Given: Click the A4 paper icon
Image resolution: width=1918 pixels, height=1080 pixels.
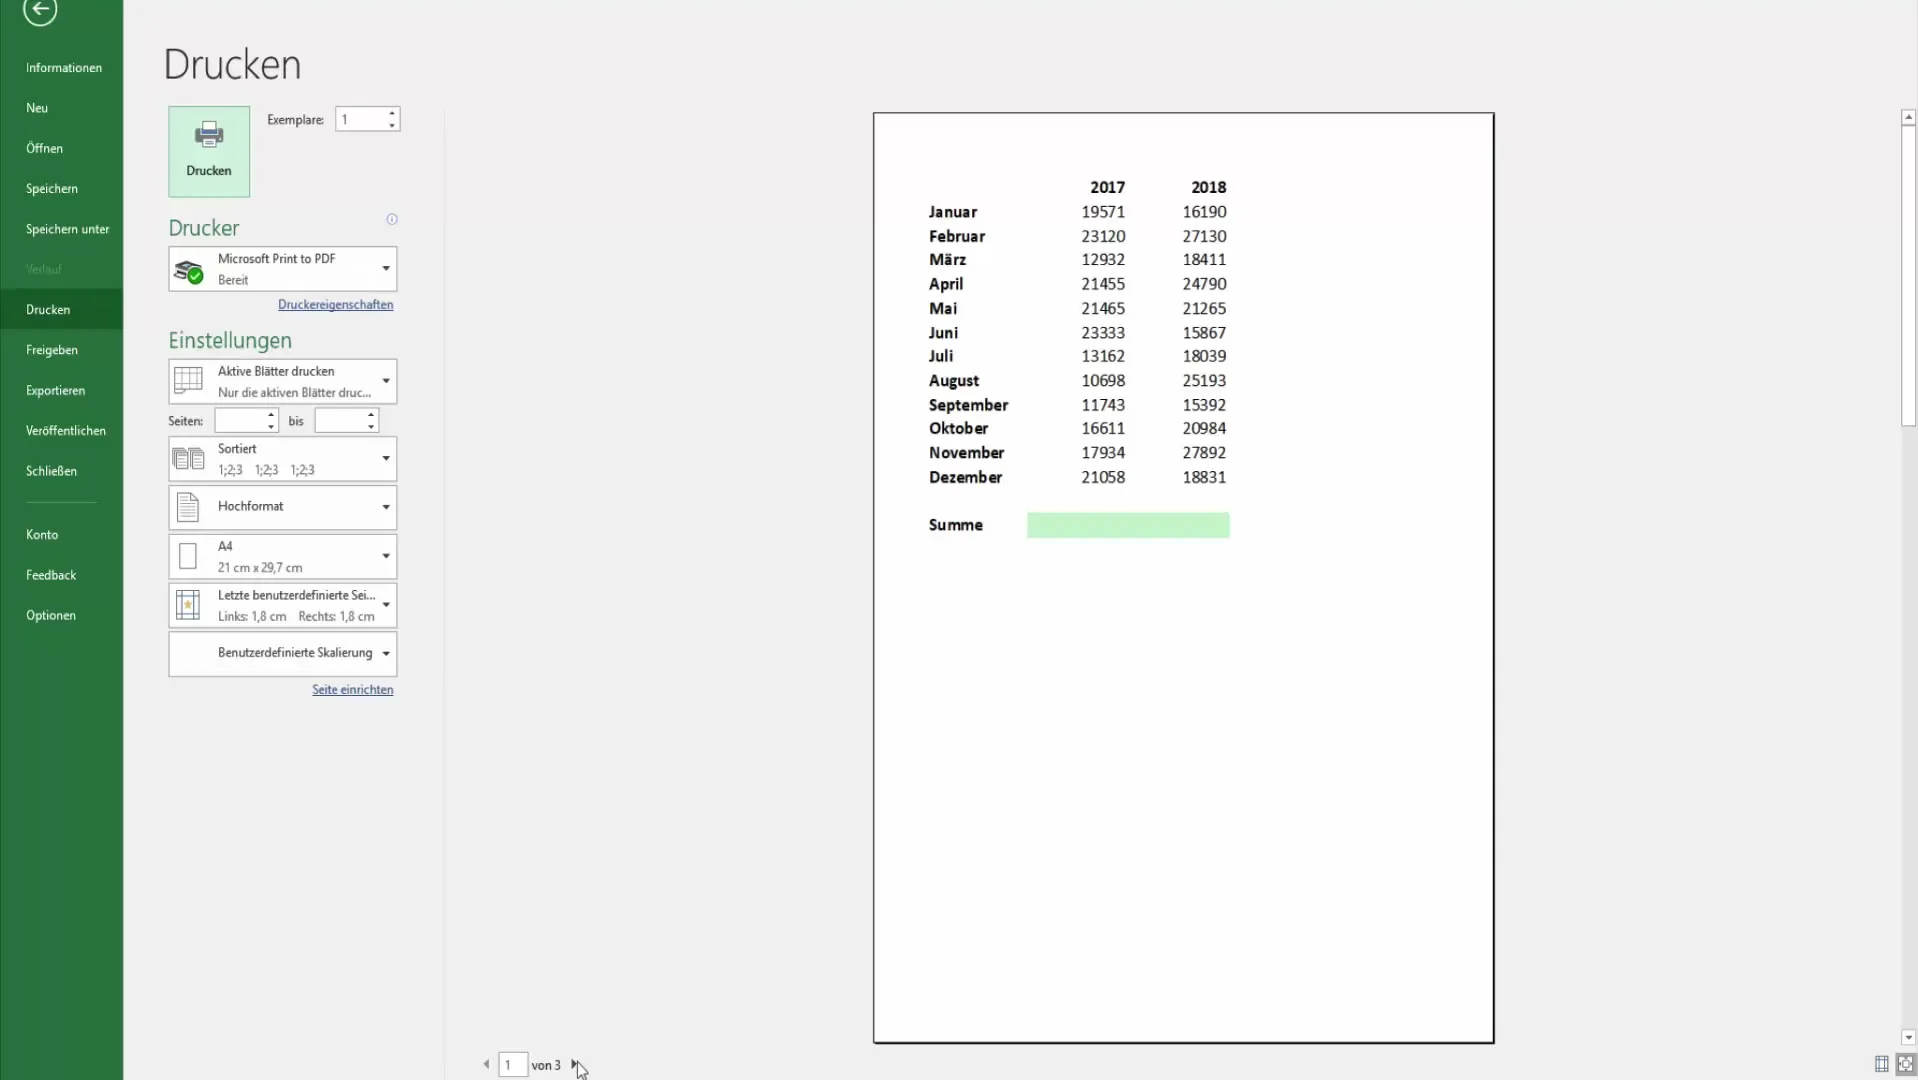Looking at the screenshot, I should 188,556.
